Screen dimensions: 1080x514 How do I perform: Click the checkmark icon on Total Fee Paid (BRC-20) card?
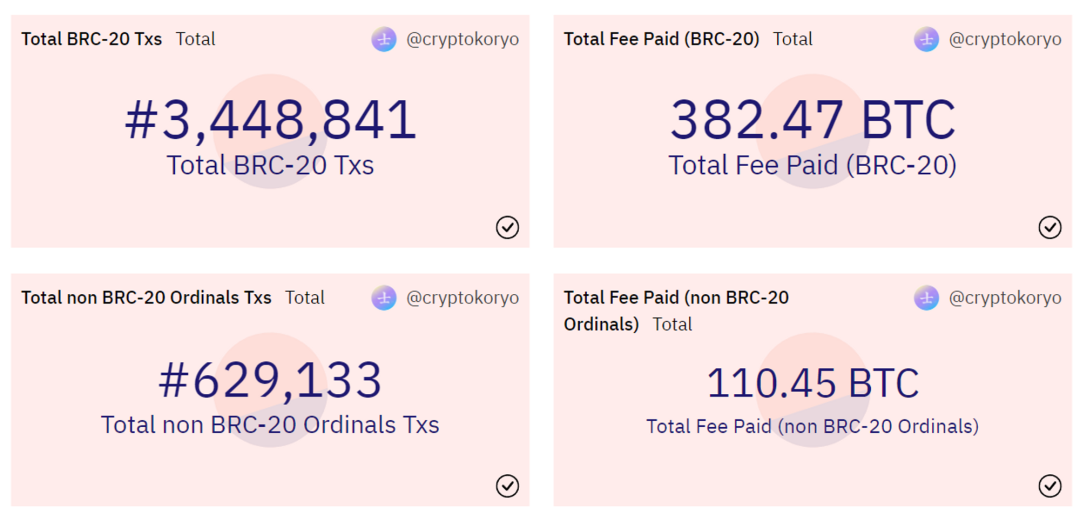[1049, 227]
